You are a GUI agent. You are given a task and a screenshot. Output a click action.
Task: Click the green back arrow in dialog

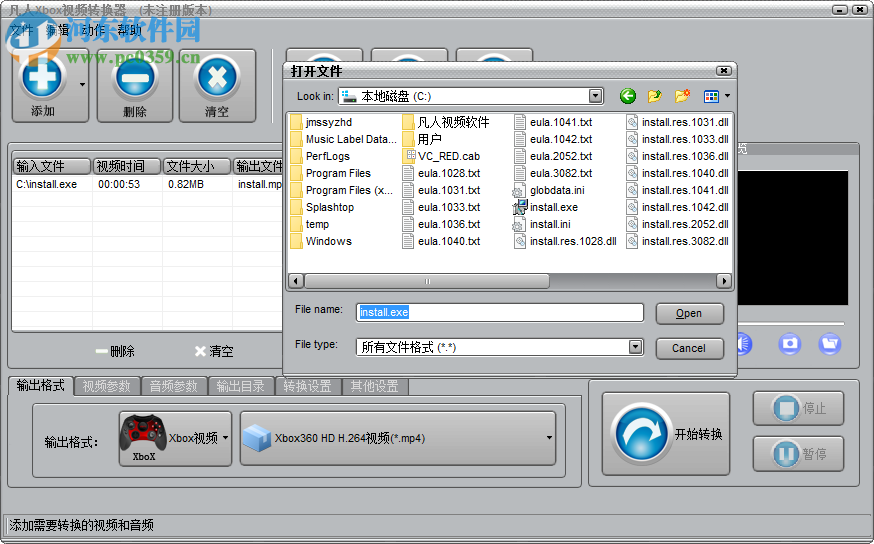(628, 96)
